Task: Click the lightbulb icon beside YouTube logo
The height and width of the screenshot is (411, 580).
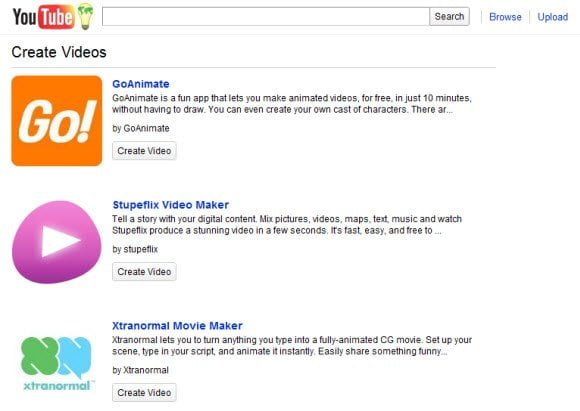Action: click(x=85, y=16)
